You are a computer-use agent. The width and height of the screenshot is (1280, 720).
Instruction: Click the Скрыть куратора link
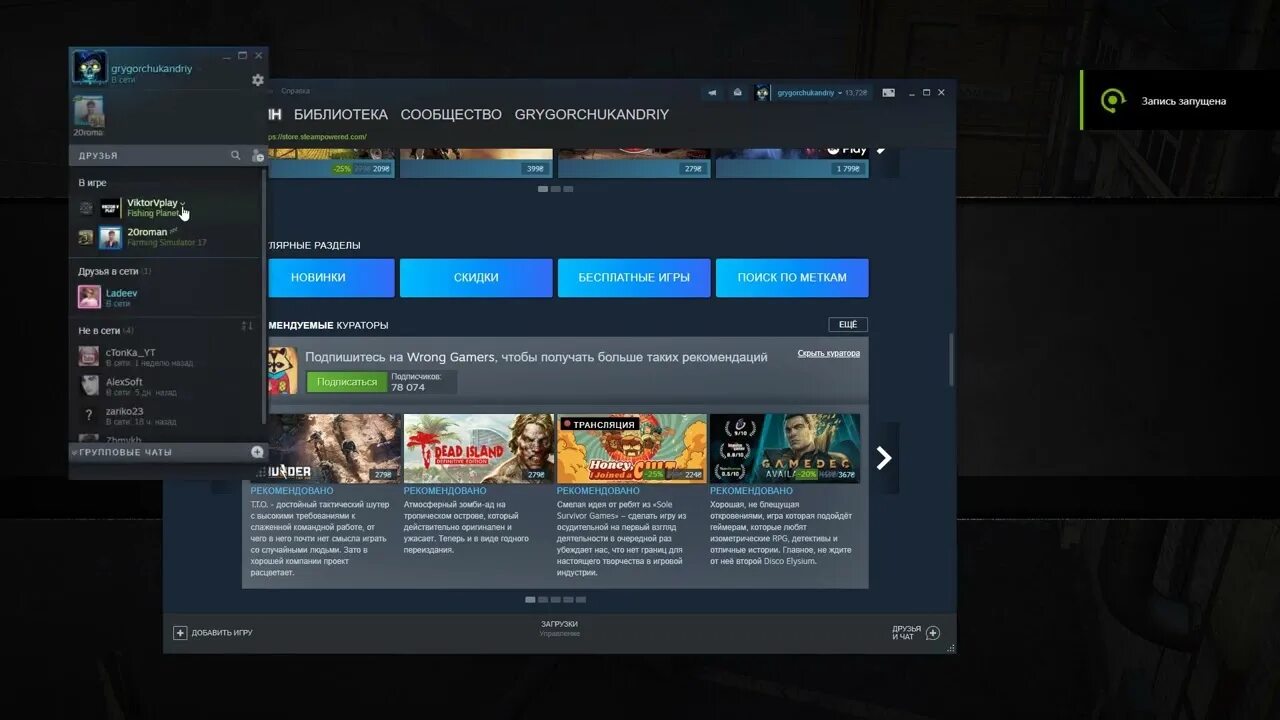pos(829,353)
